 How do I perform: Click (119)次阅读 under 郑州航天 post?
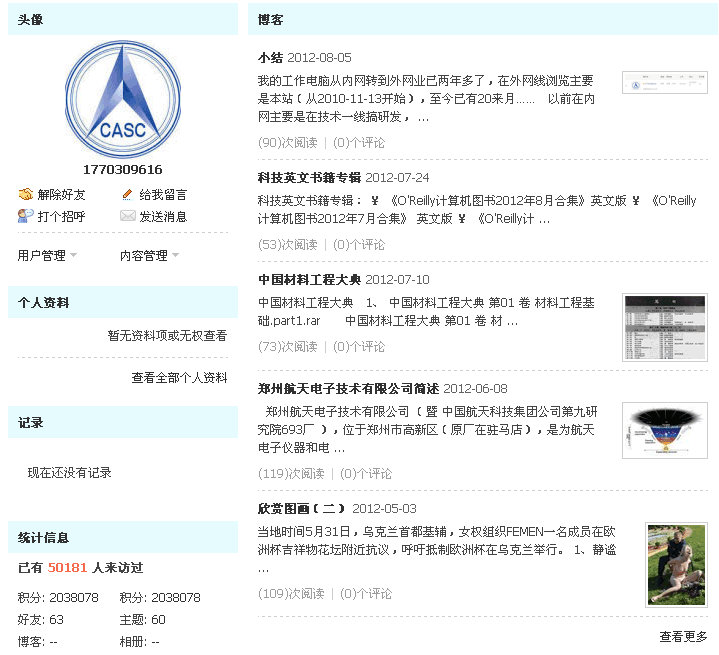point(291,473)
